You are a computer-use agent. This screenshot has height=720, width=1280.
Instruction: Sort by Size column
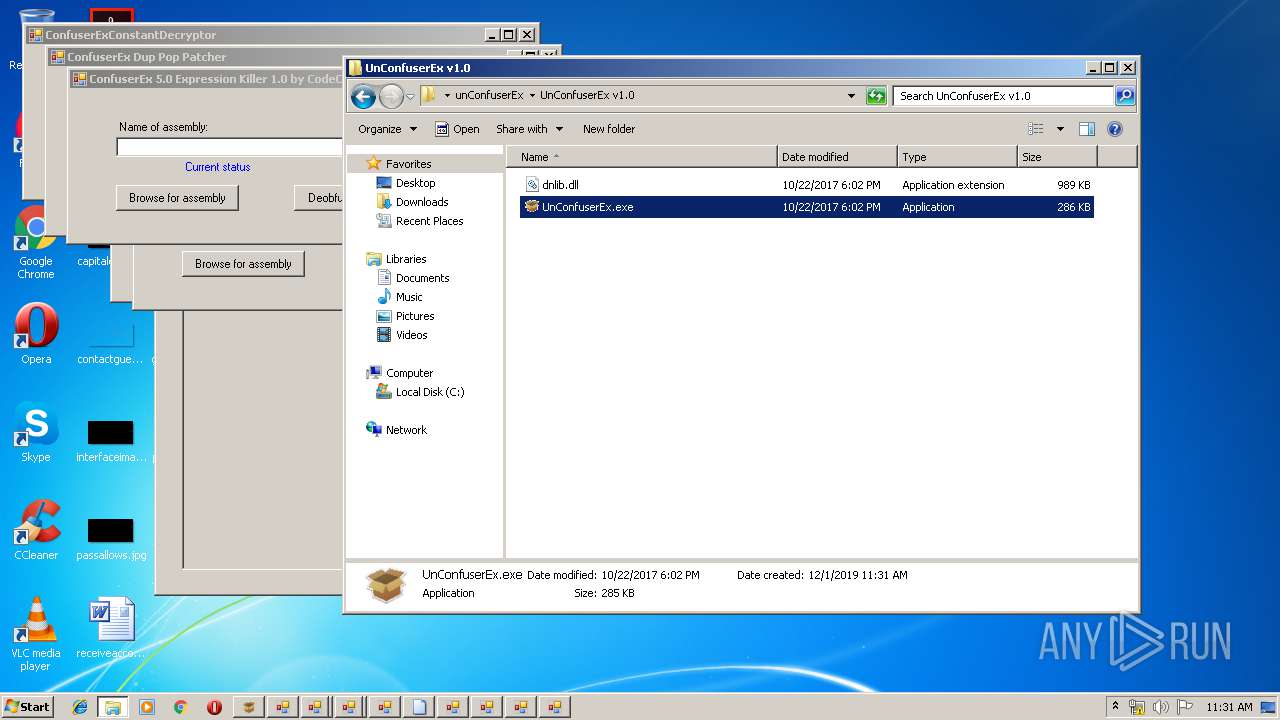[1057, 157]
